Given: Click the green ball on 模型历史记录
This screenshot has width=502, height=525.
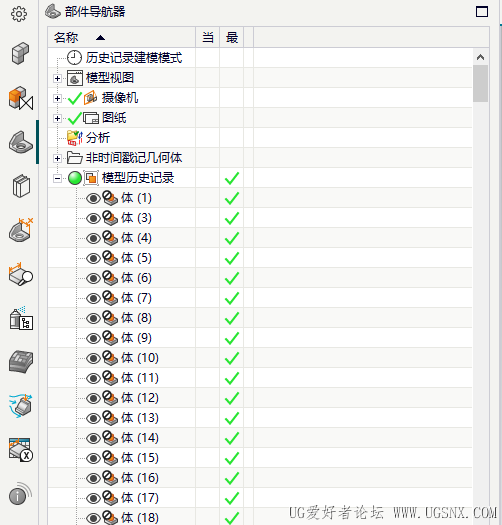Looking at the screenshot, I should point(75,178).
